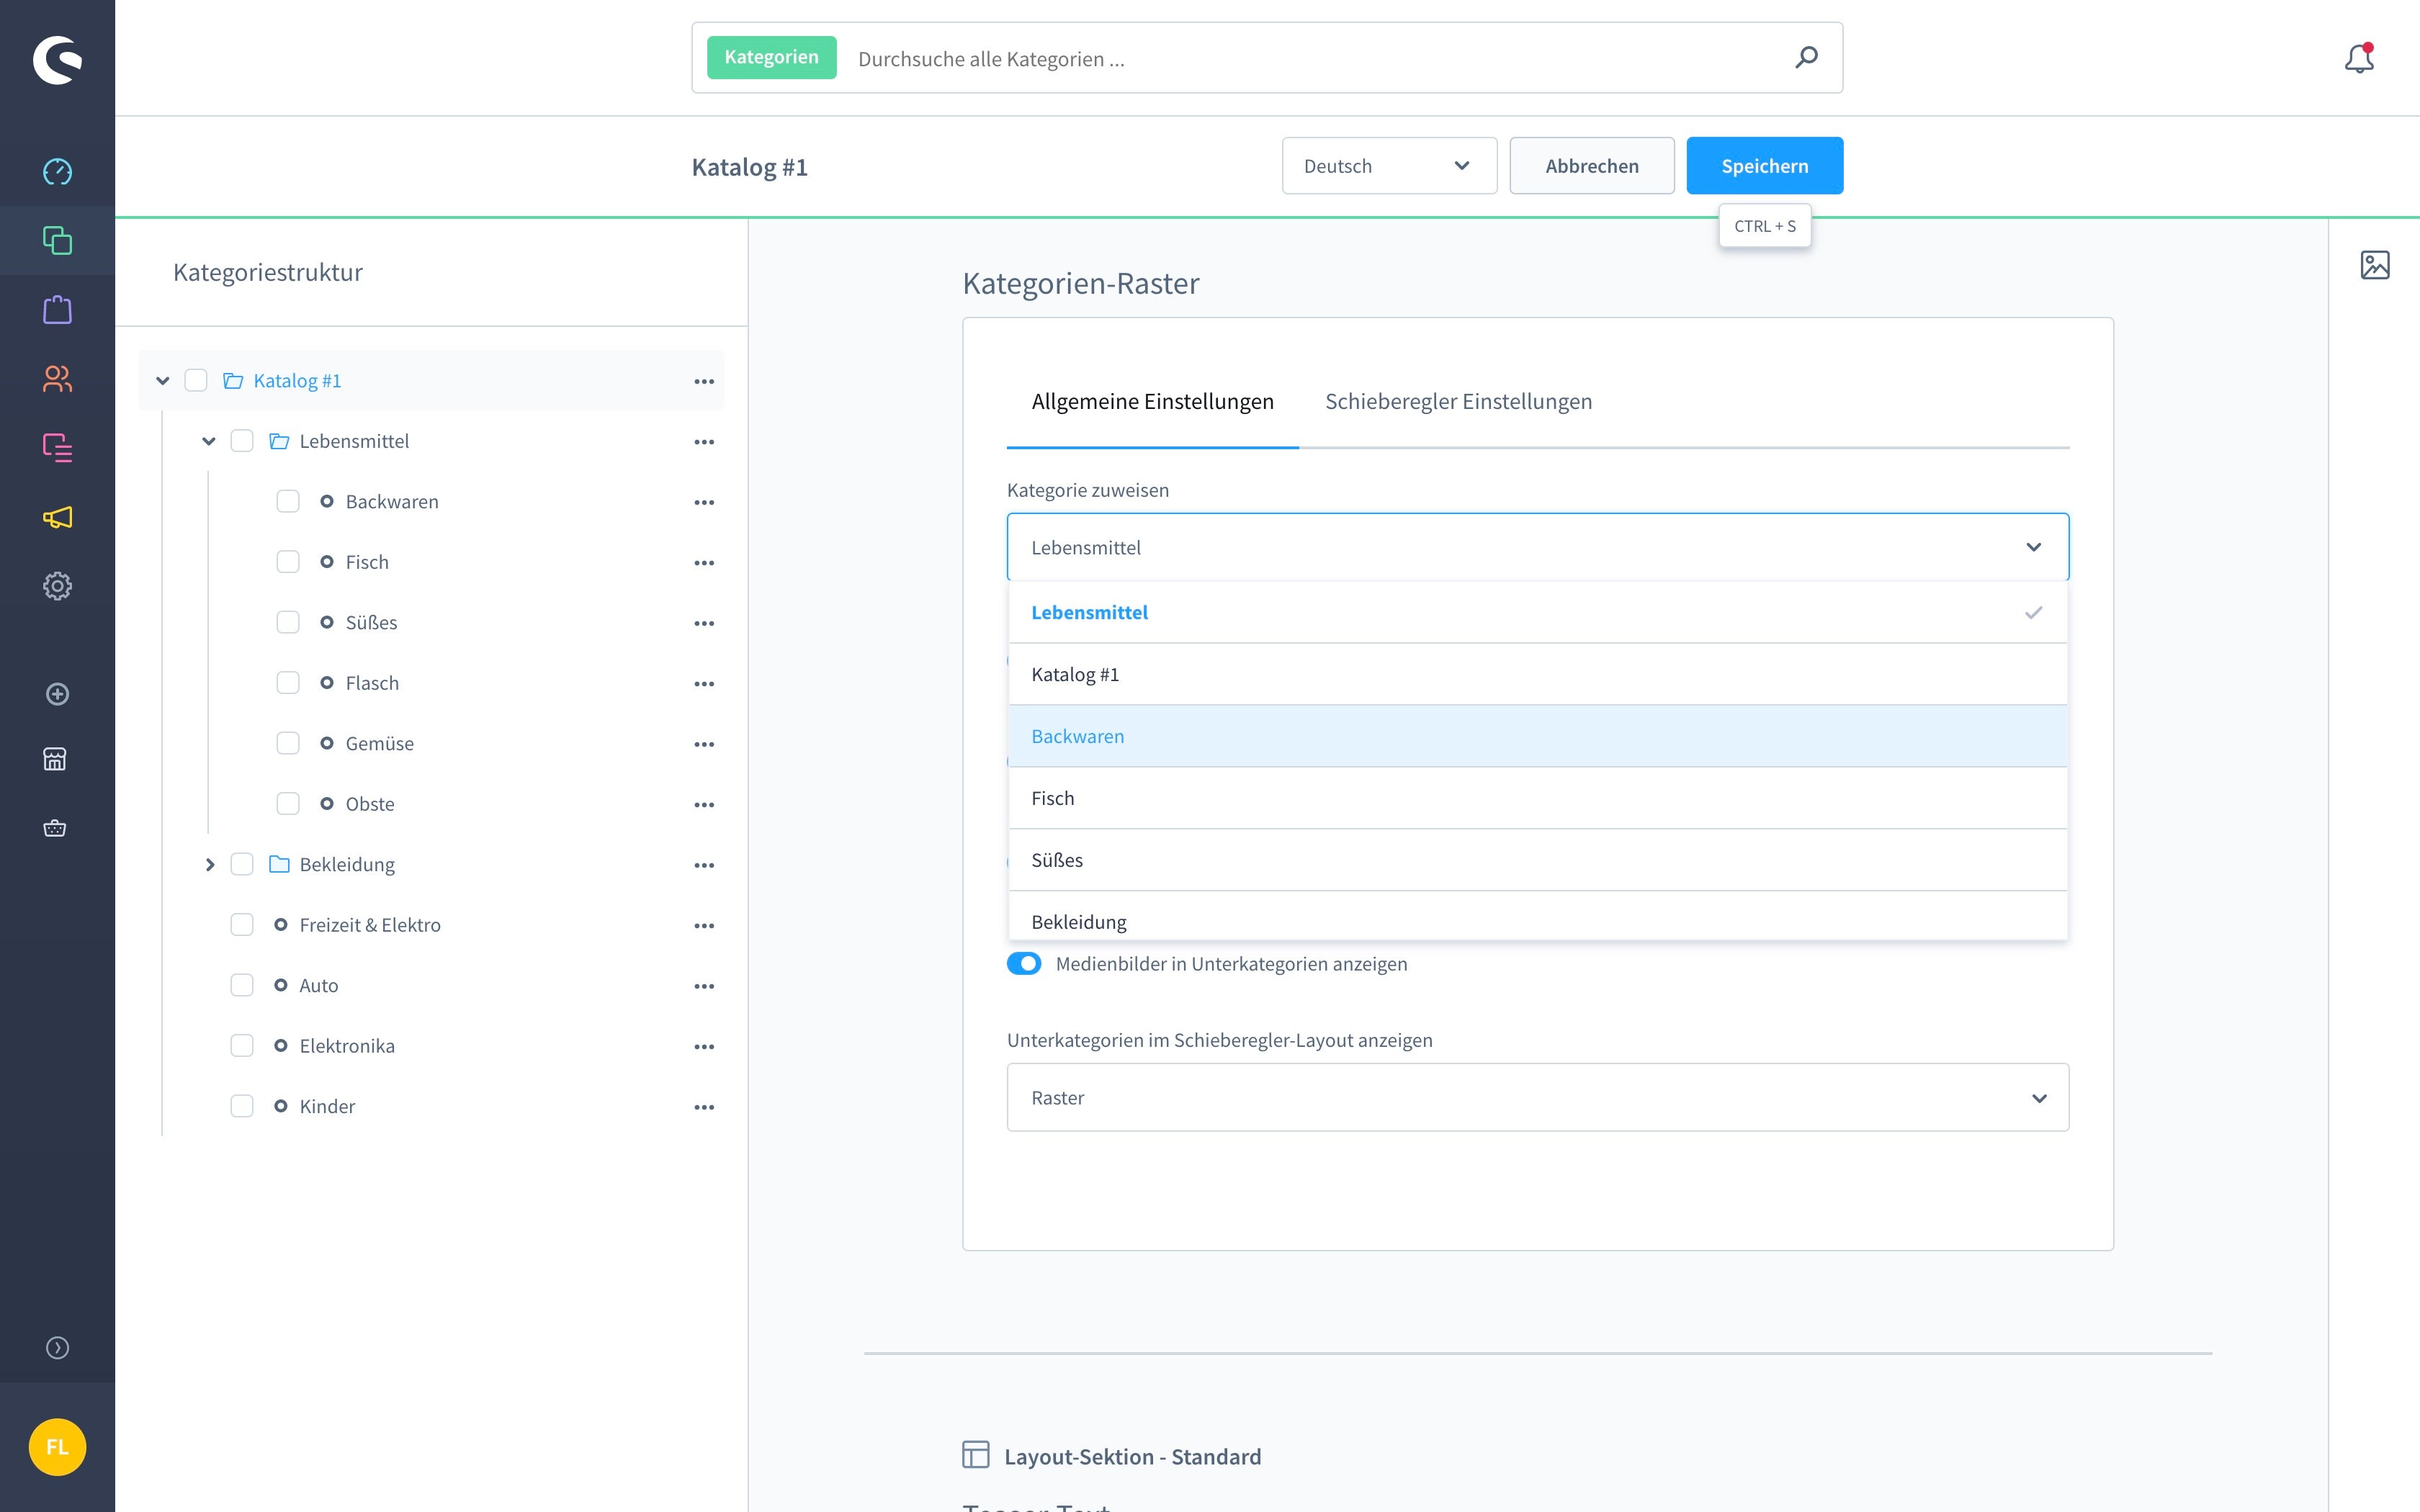The height and width of the screenshot is (1512, 2420).
Task: Click the Abbrechen button
Action: 1592,166
